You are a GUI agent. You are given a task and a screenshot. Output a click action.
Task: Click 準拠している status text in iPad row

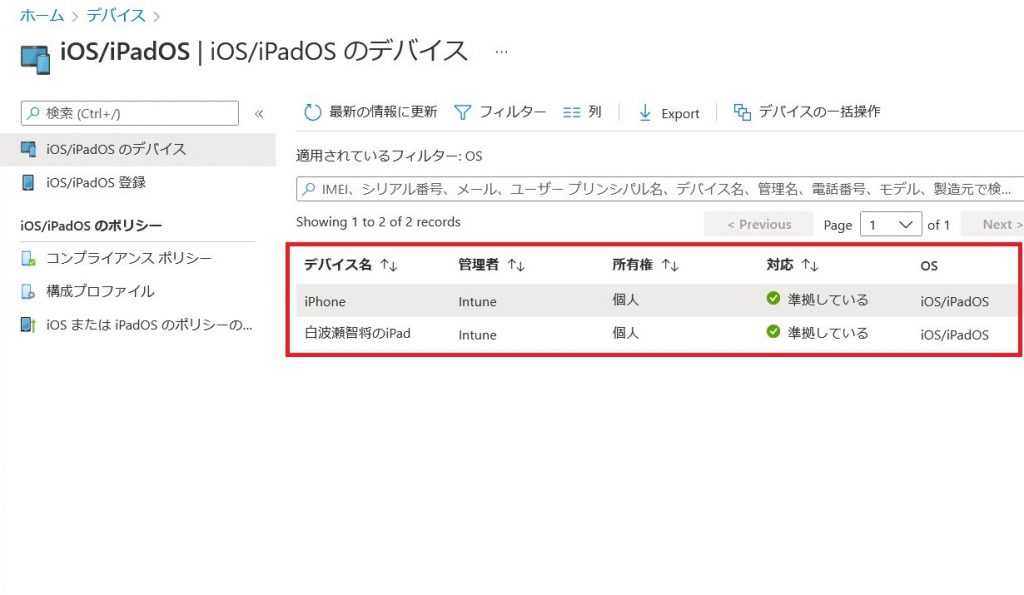828,333
